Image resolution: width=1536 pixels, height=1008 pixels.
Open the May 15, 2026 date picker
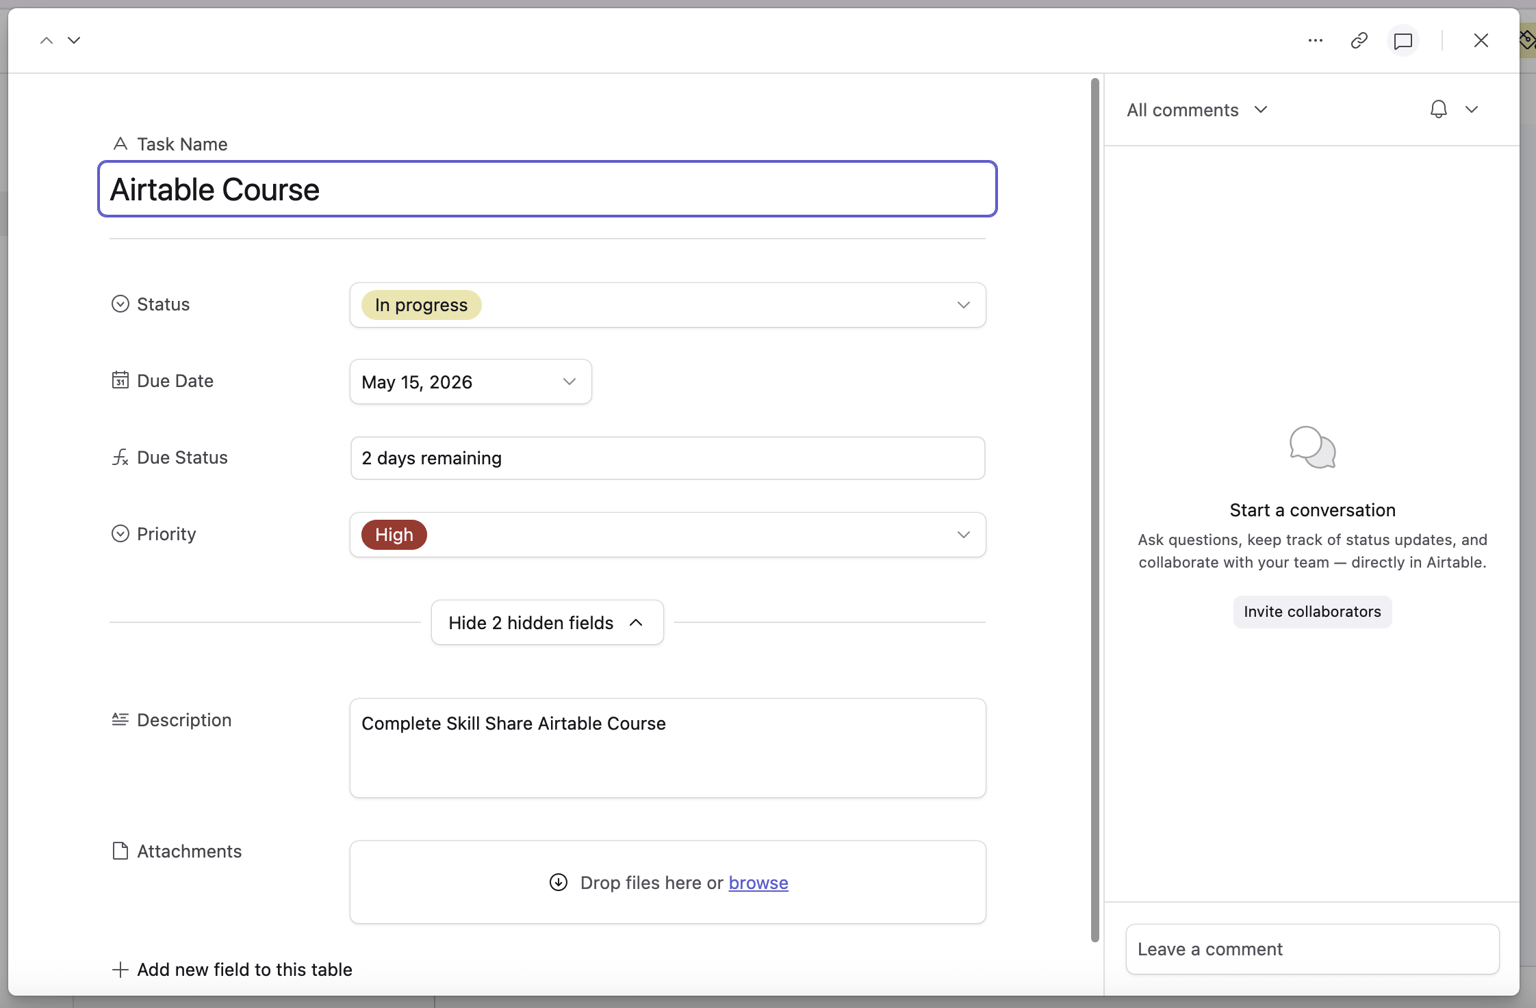coord(470,382)
